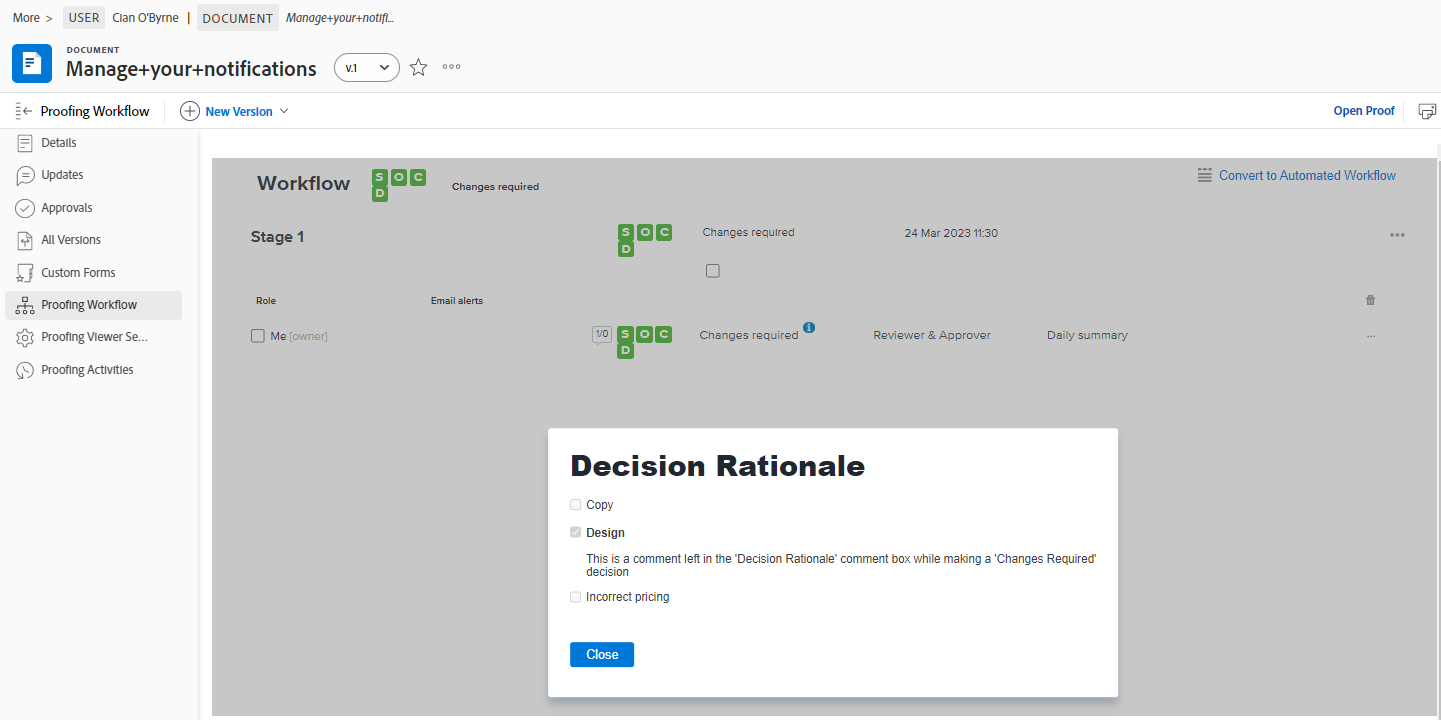Click the Open Proof link
Viewport: 1441px width, 720px height.
(x=1363, y=111)
